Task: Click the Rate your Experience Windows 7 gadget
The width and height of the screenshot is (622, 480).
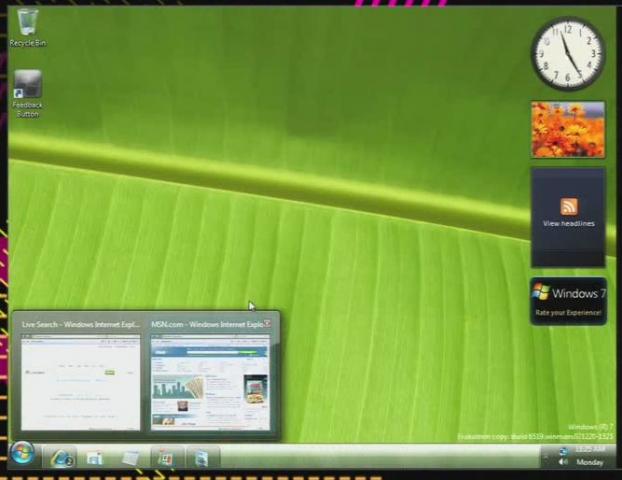Action: tap(568, 301)
